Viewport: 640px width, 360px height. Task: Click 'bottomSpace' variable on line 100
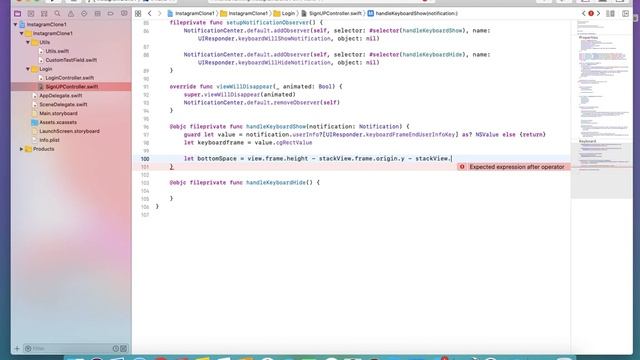click(216, 158)
